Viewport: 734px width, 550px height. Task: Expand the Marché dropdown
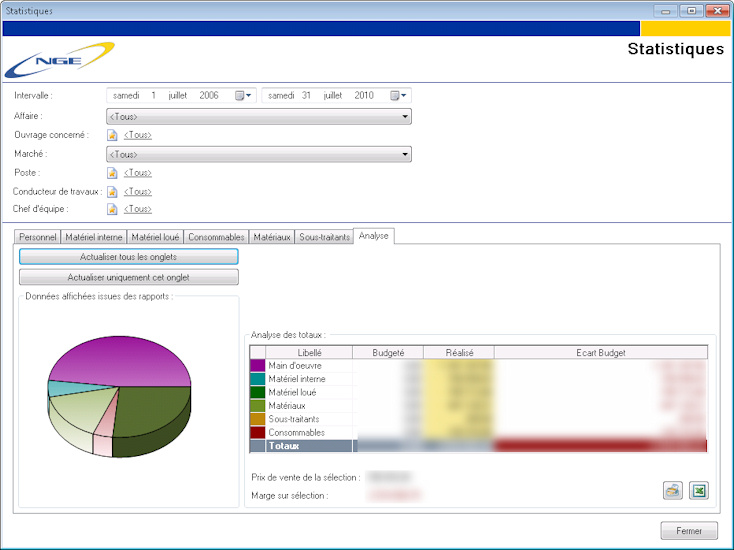pyautogui.click(x=405, y=155)
